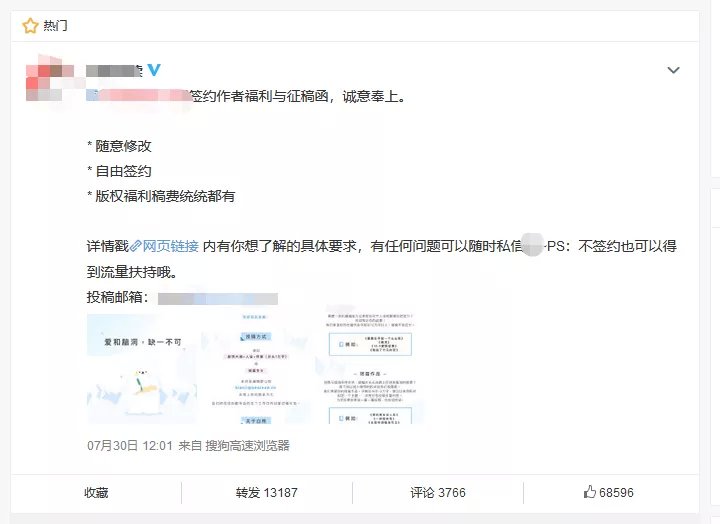Click 转发 13187 to repost
The width and height of the screenshot is (720, 524).
tap(266, 492)
